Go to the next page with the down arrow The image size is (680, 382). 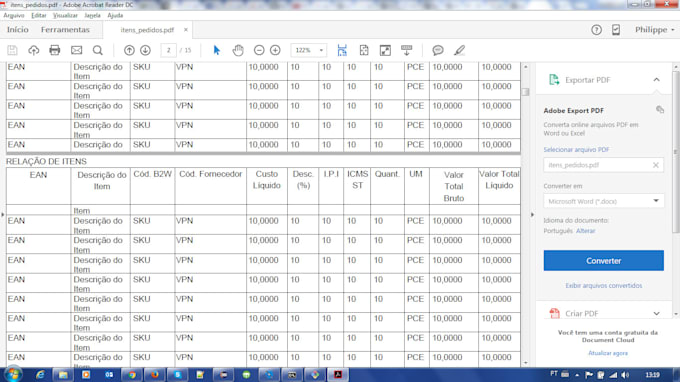coord(145,50)
